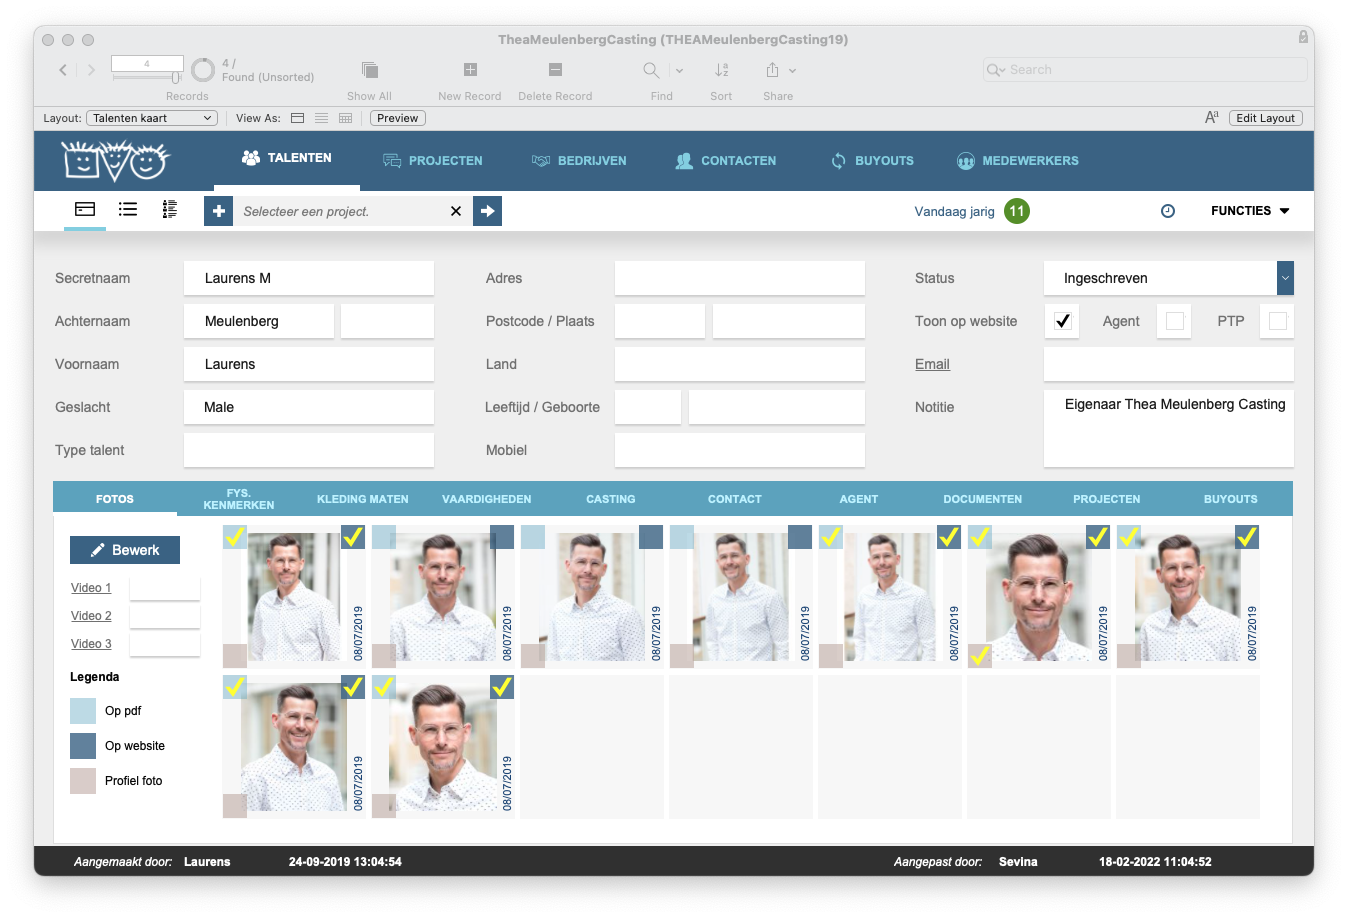Clear the selected project with X
1348x918 pixels.
click(456, 211)
